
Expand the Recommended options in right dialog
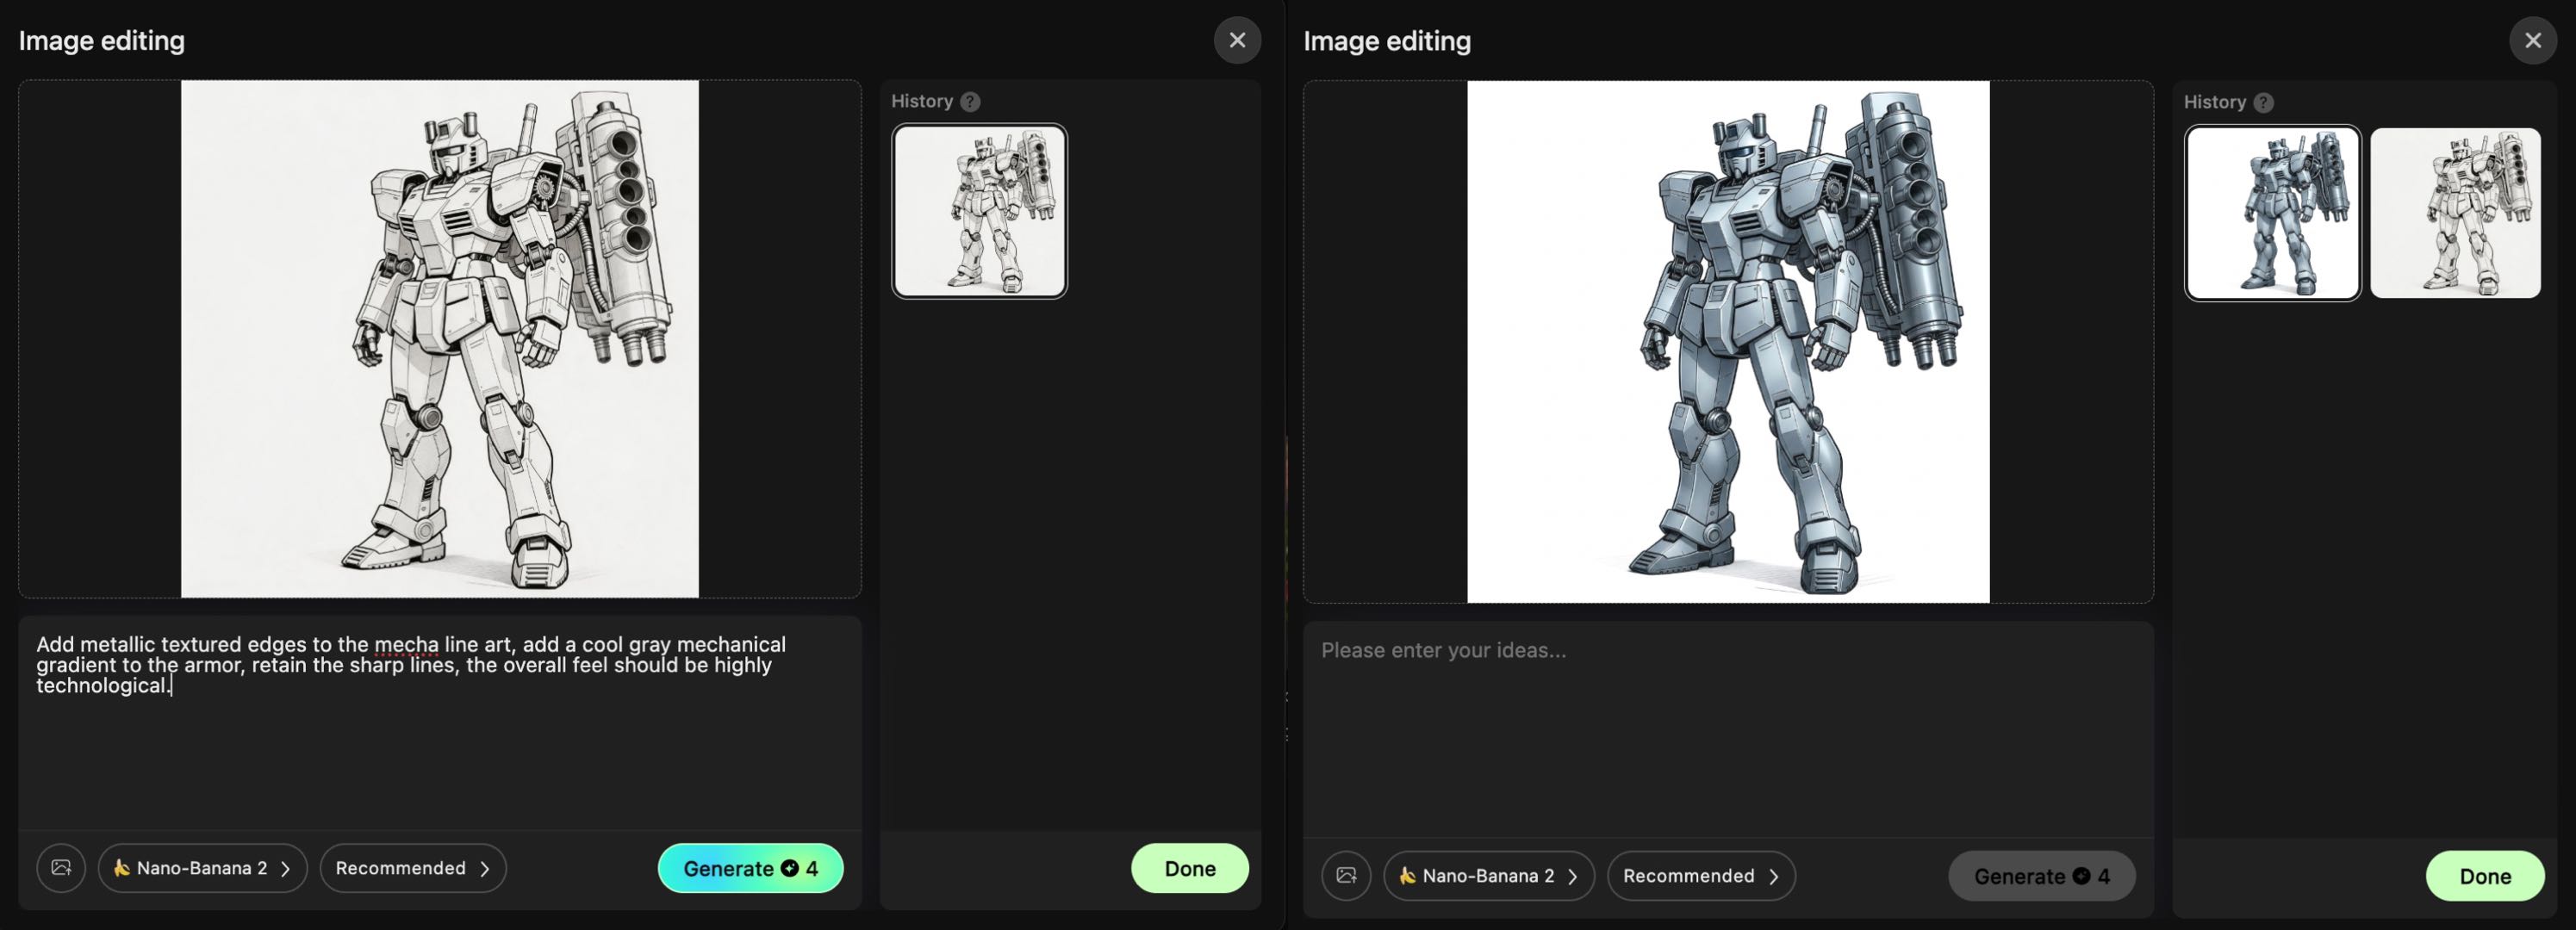point(1700,875)
